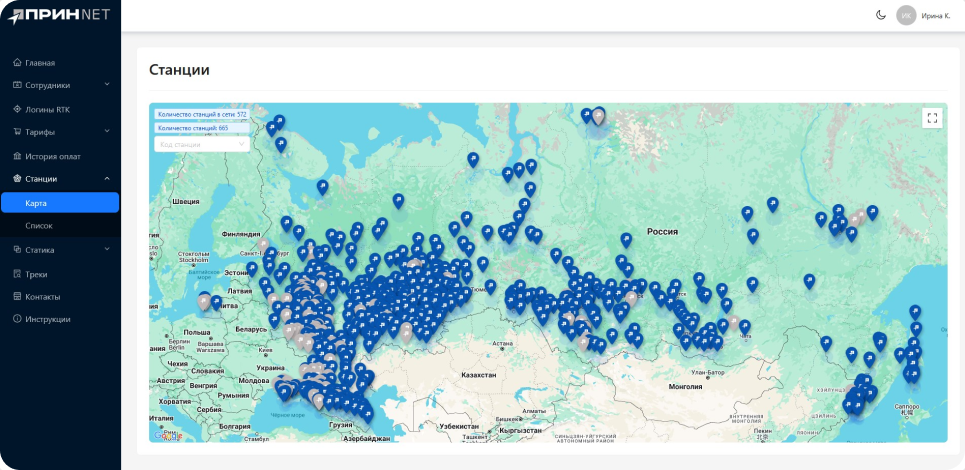The image size is (965, 470).
Task: Open История оплат payment history icon
Action: tap(17, 156)
